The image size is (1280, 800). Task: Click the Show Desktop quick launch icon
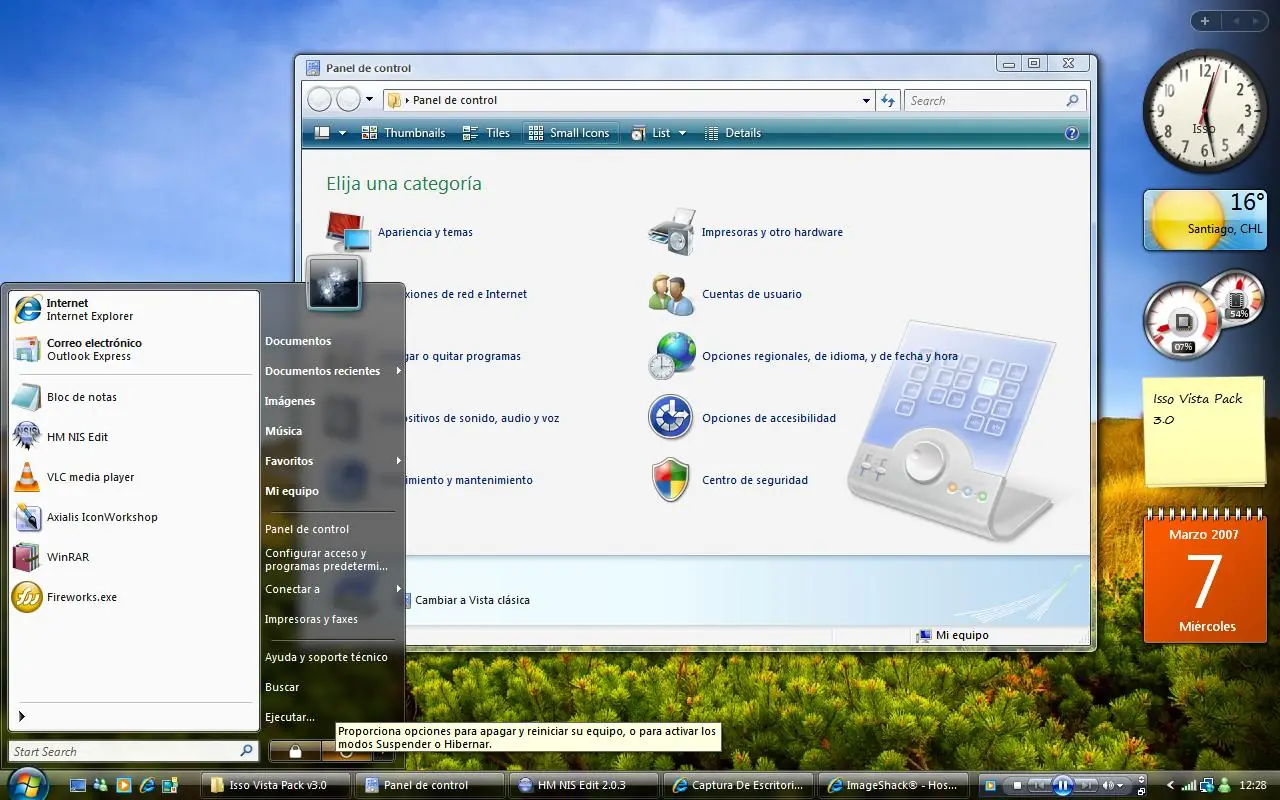click(x=78, y=785)
